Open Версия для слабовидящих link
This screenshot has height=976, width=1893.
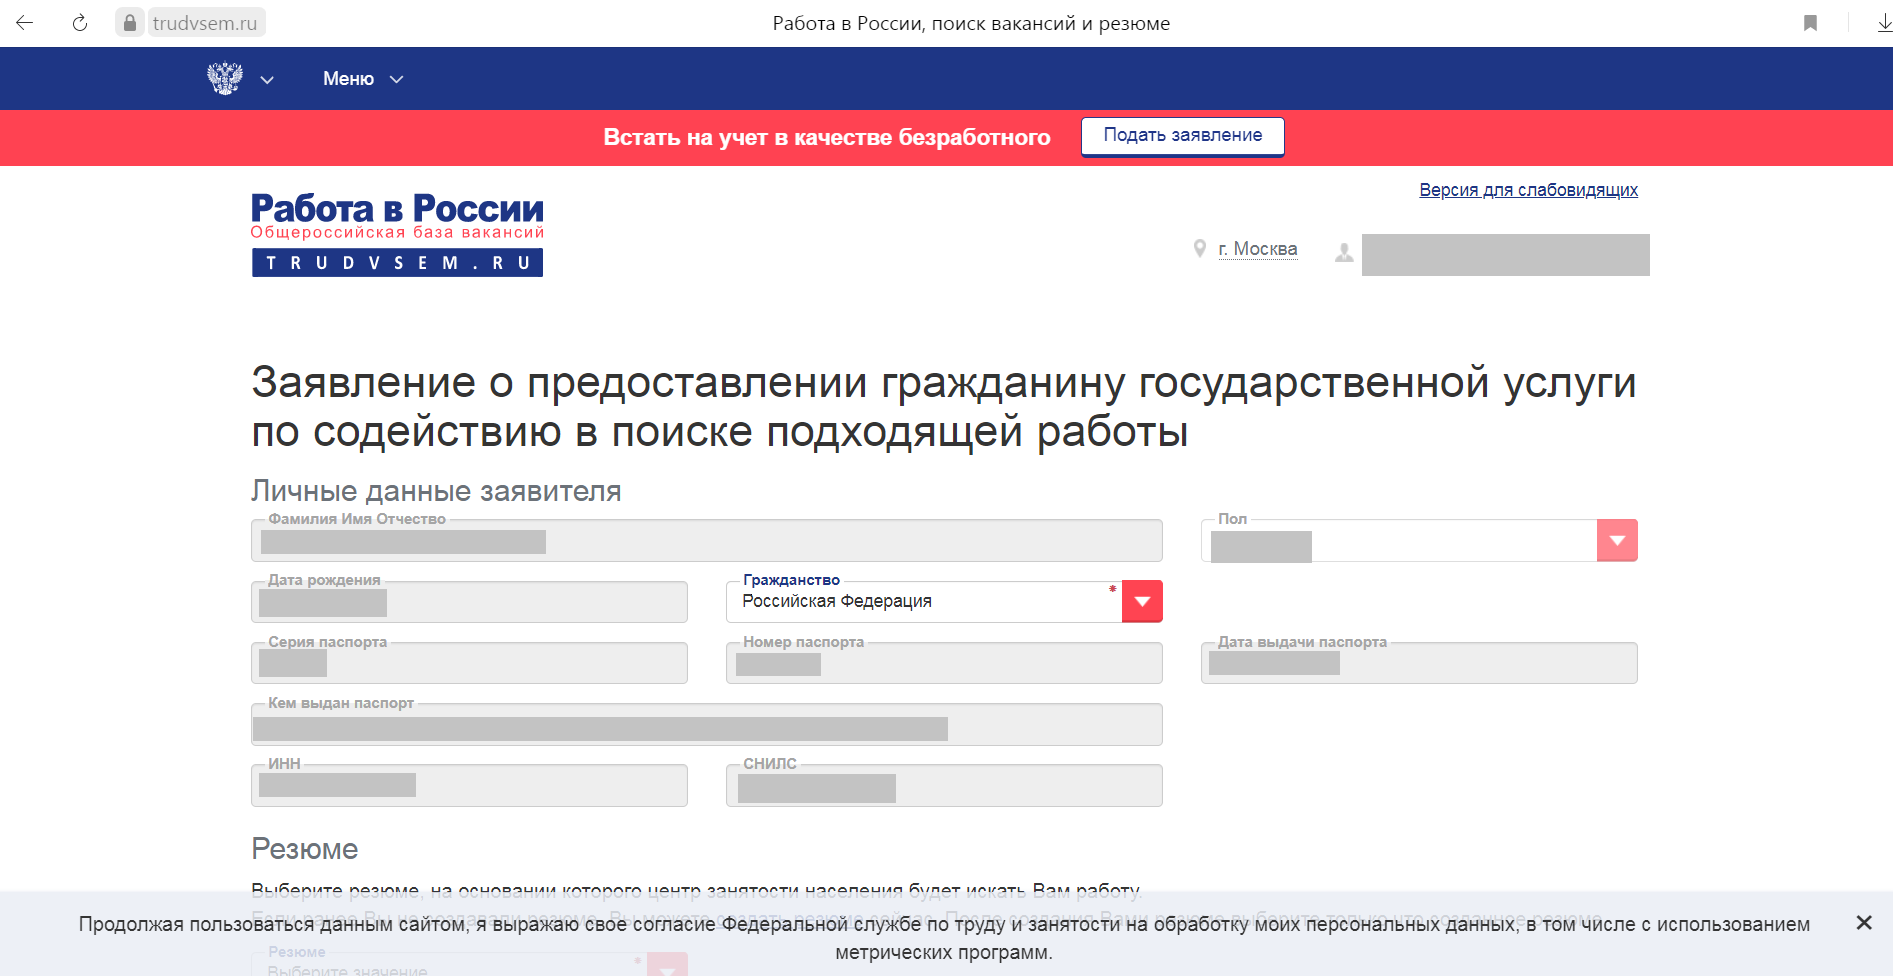coord(1528,190)
